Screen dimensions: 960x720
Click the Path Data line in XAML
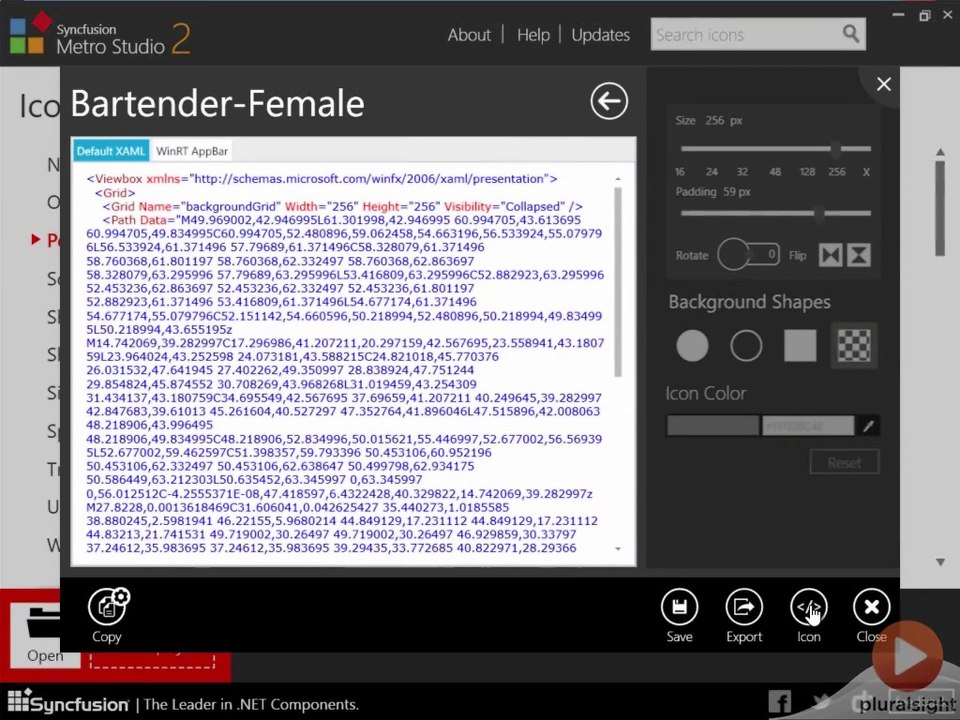coord(342,220)
